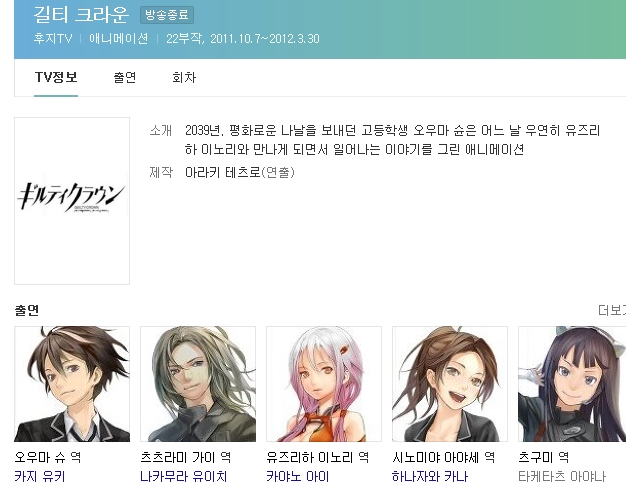Click the 애니메이션 genre label
Viewport: 626px width, 488px height.
[119, 39]
